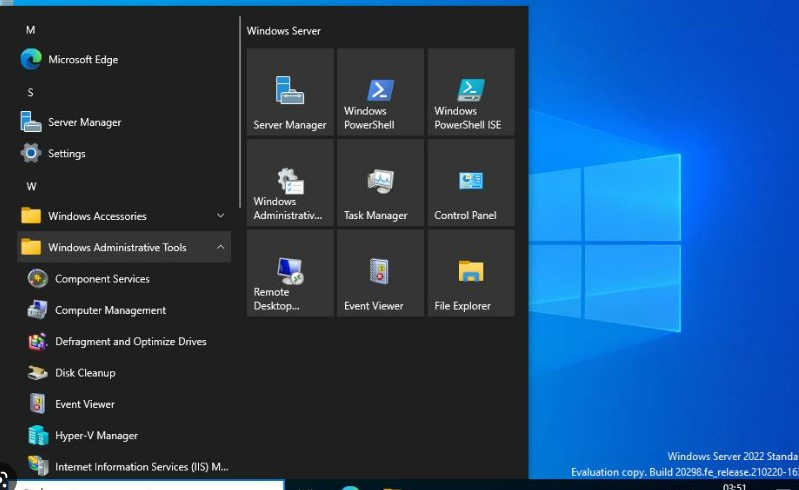Click the app list vertical scrollbar
The width and height of the screenshot is (799, 490).
pyautogui.click(x=239, y=112)
